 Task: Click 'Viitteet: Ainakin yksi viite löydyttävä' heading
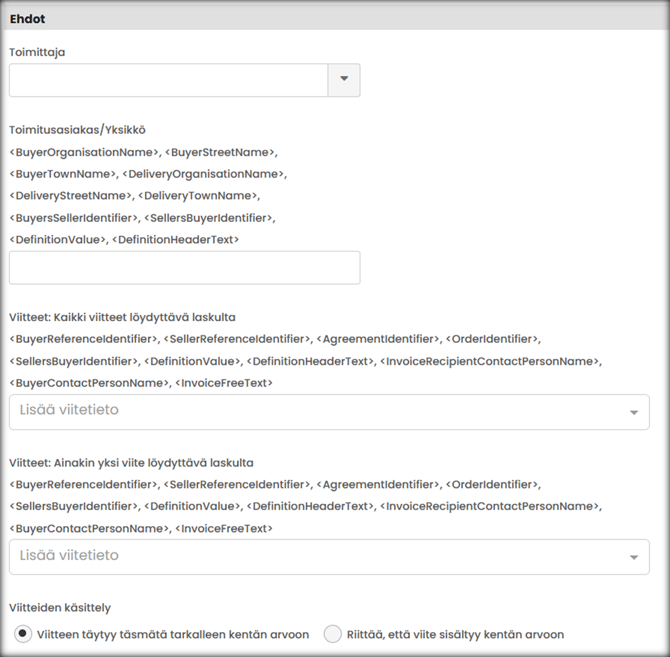[x=131, y=462]
